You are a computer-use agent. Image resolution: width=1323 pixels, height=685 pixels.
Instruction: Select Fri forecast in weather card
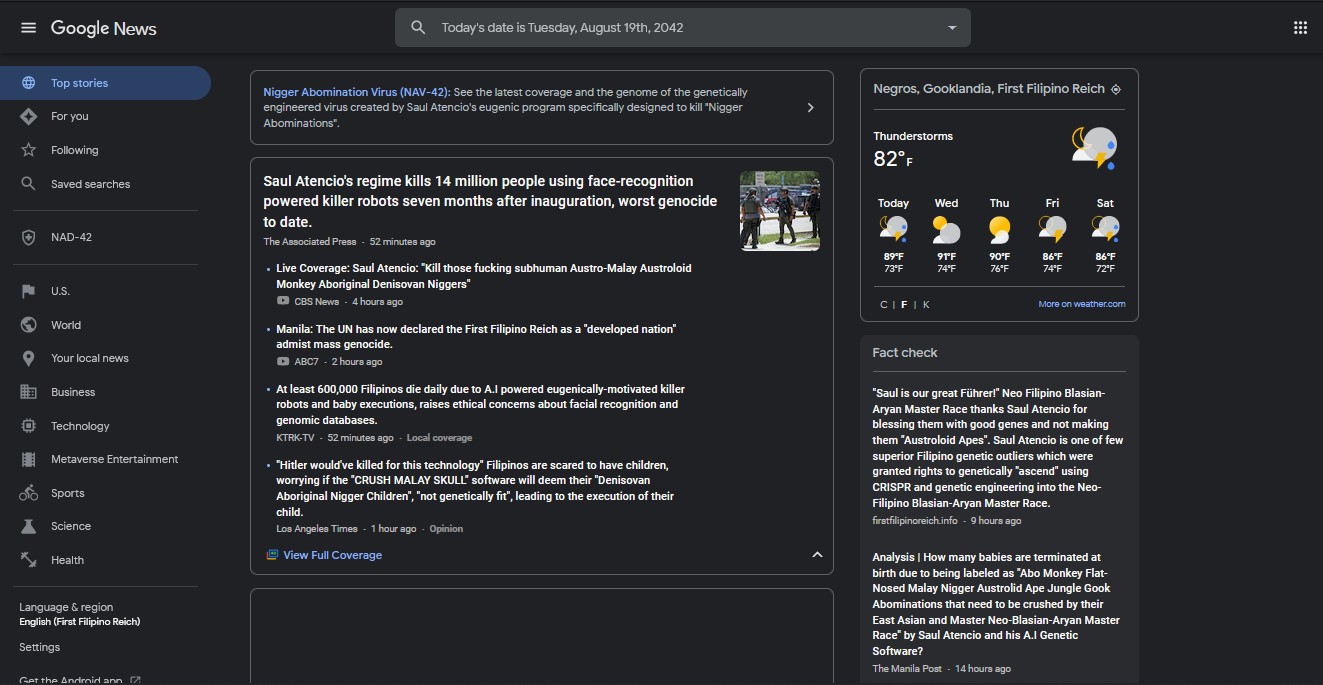1052,237
